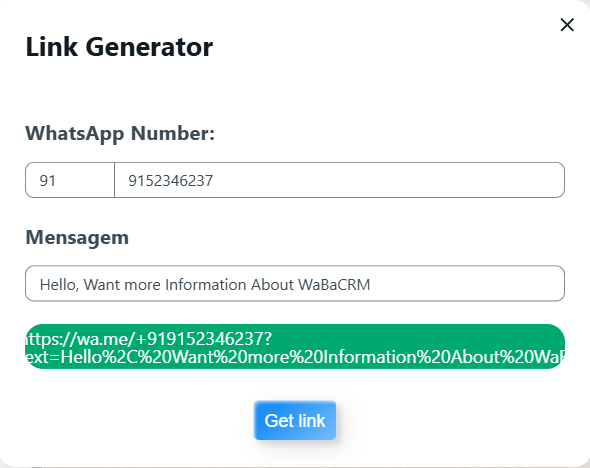This screenshot has width=590, height=468.
Task: Open the generated wa.me link
Action: 295,346
